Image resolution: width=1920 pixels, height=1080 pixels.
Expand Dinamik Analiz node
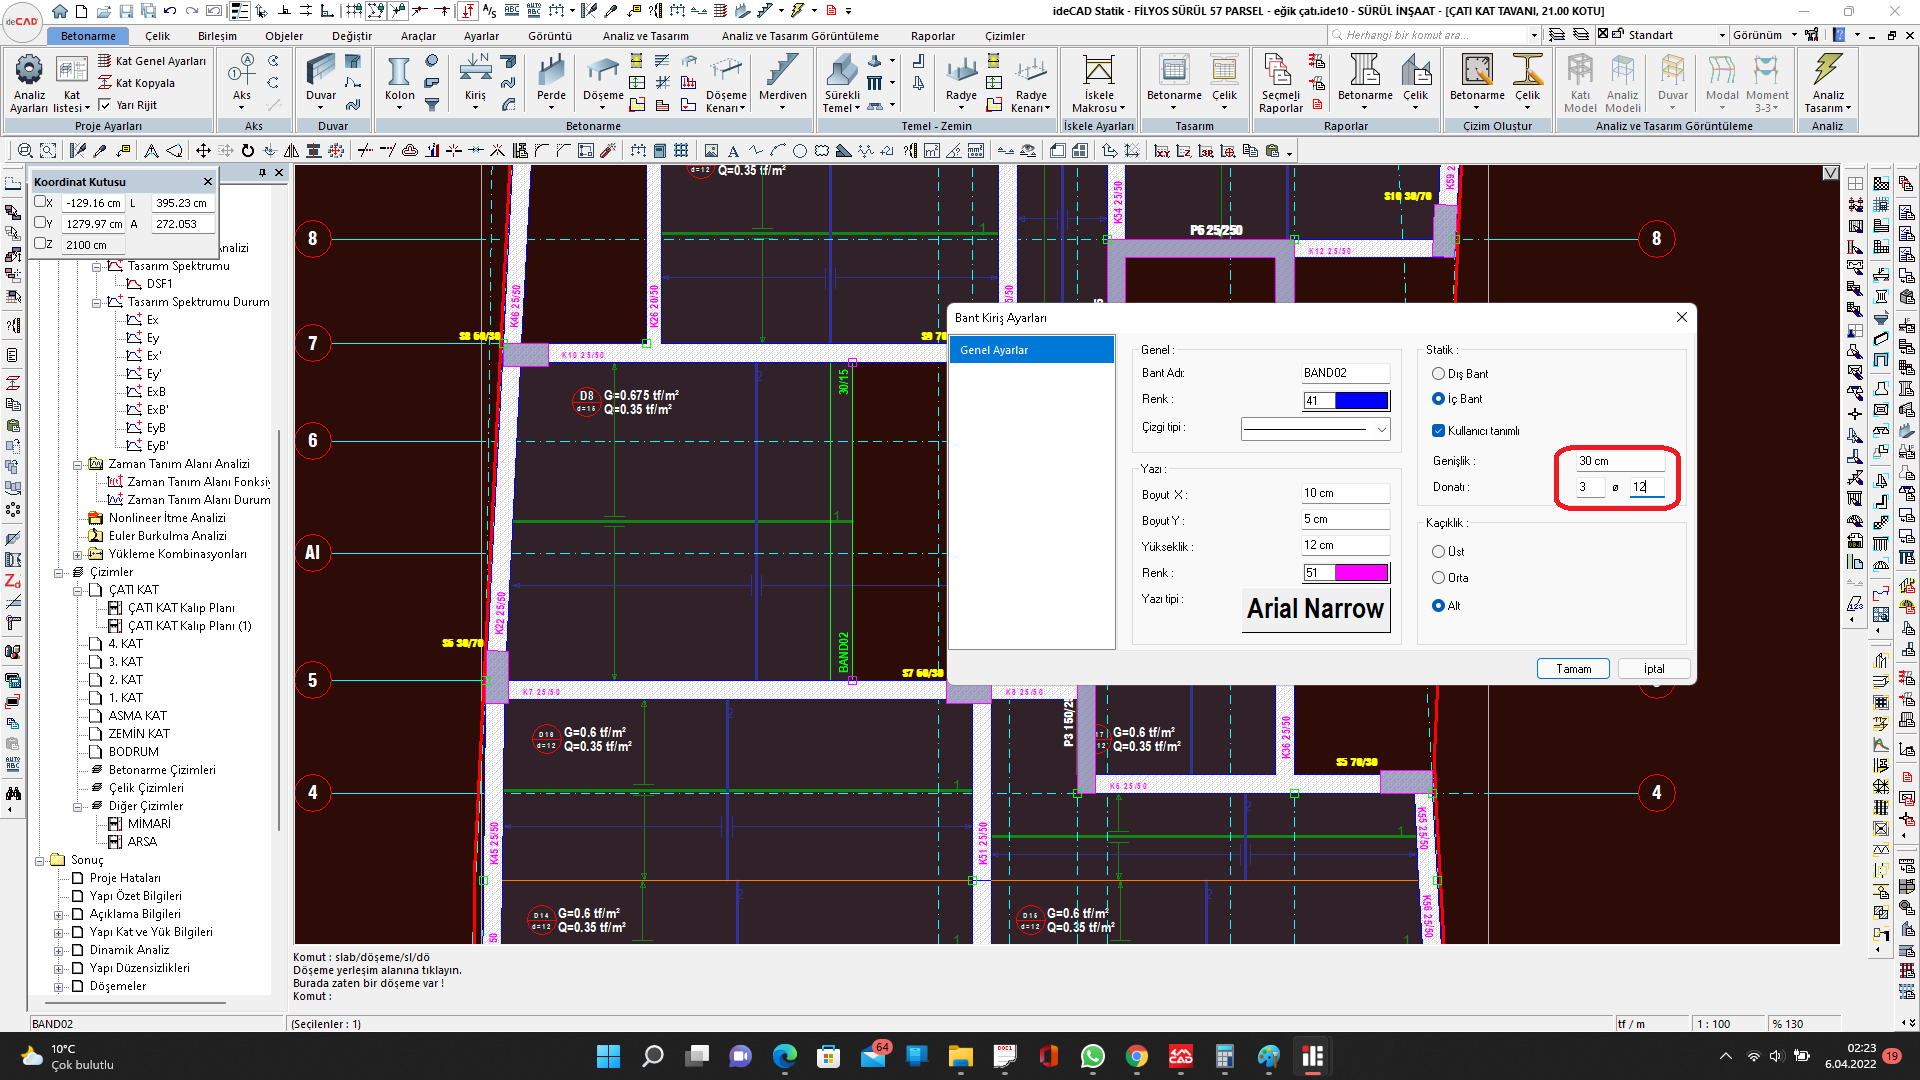[58, 950]
